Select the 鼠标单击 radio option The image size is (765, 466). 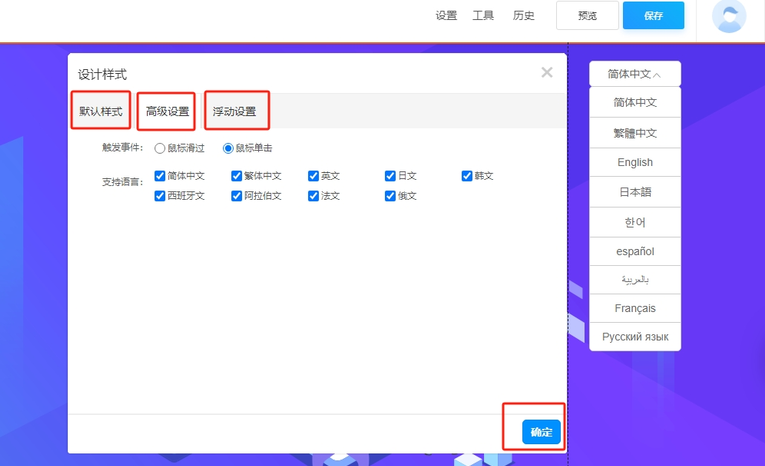click(x=228, y=148)
